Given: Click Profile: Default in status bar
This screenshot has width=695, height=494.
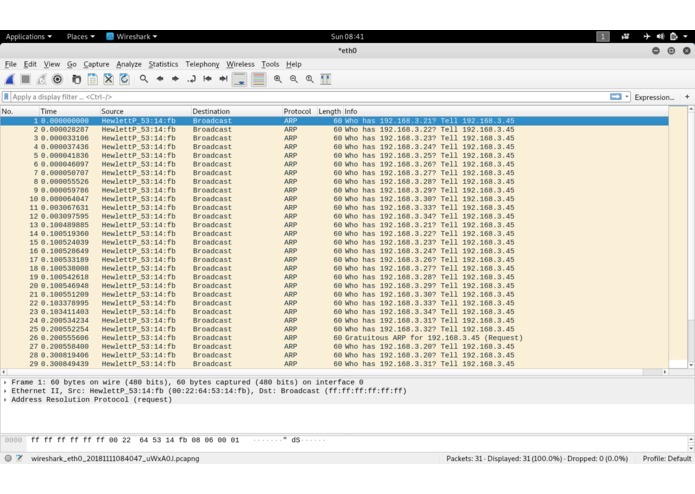Looking at the screenshot, I should tap(667, 459).
